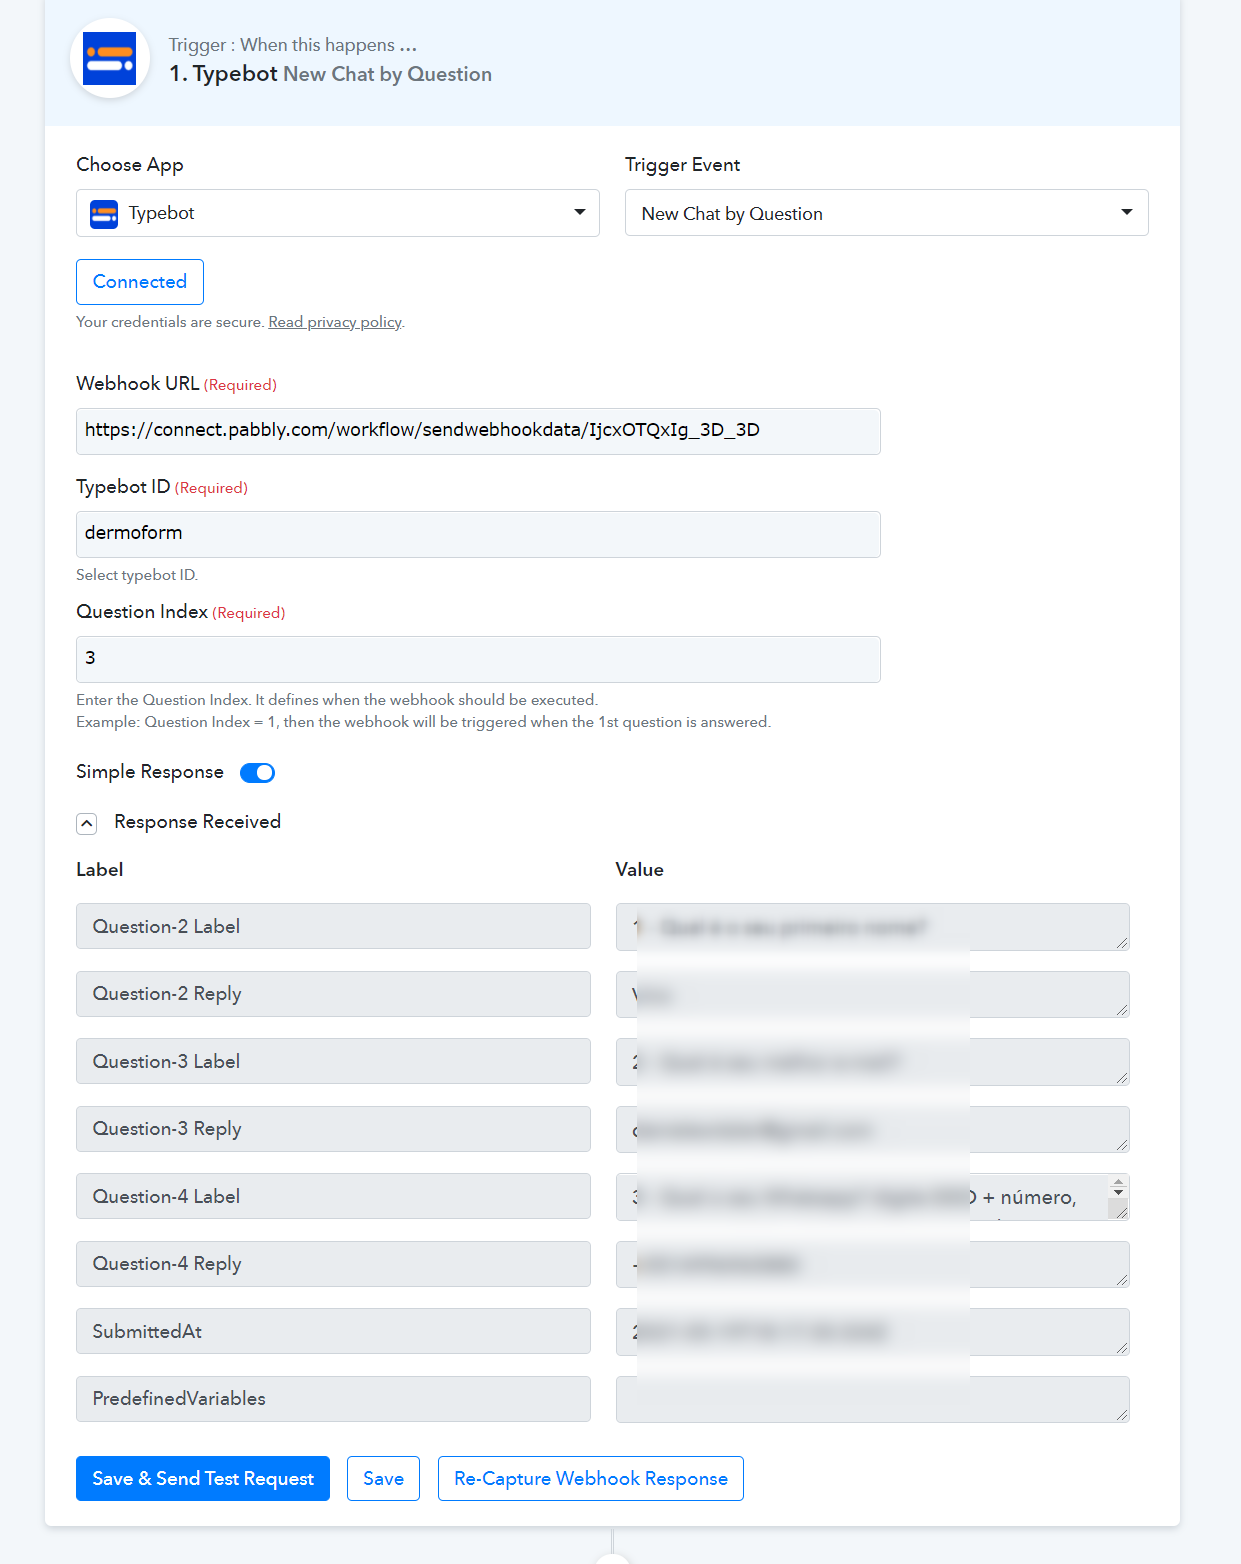Click the SubmittedAt value text area
Viewport: 1241px width, 1564px height.
873,1332
